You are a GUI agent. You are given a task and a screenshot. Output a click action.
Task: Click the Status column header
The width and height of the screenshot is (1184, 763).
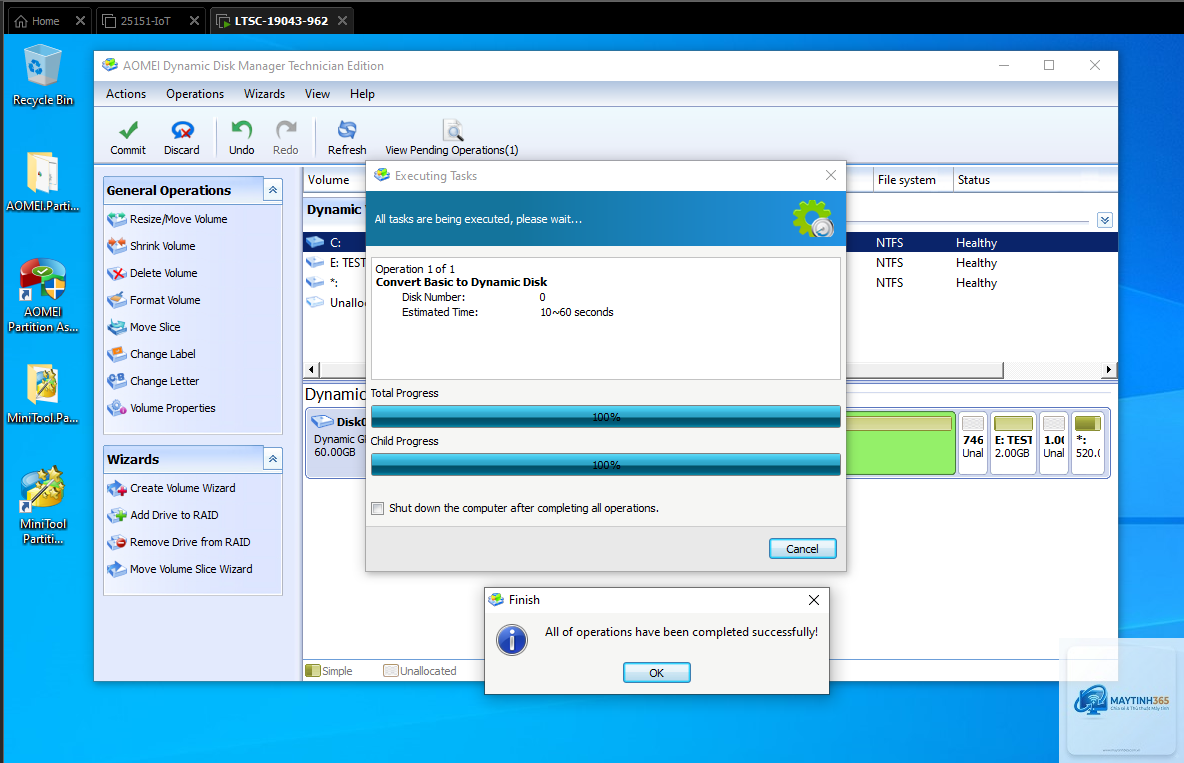pyautogui.click(x=1034, y=180)
